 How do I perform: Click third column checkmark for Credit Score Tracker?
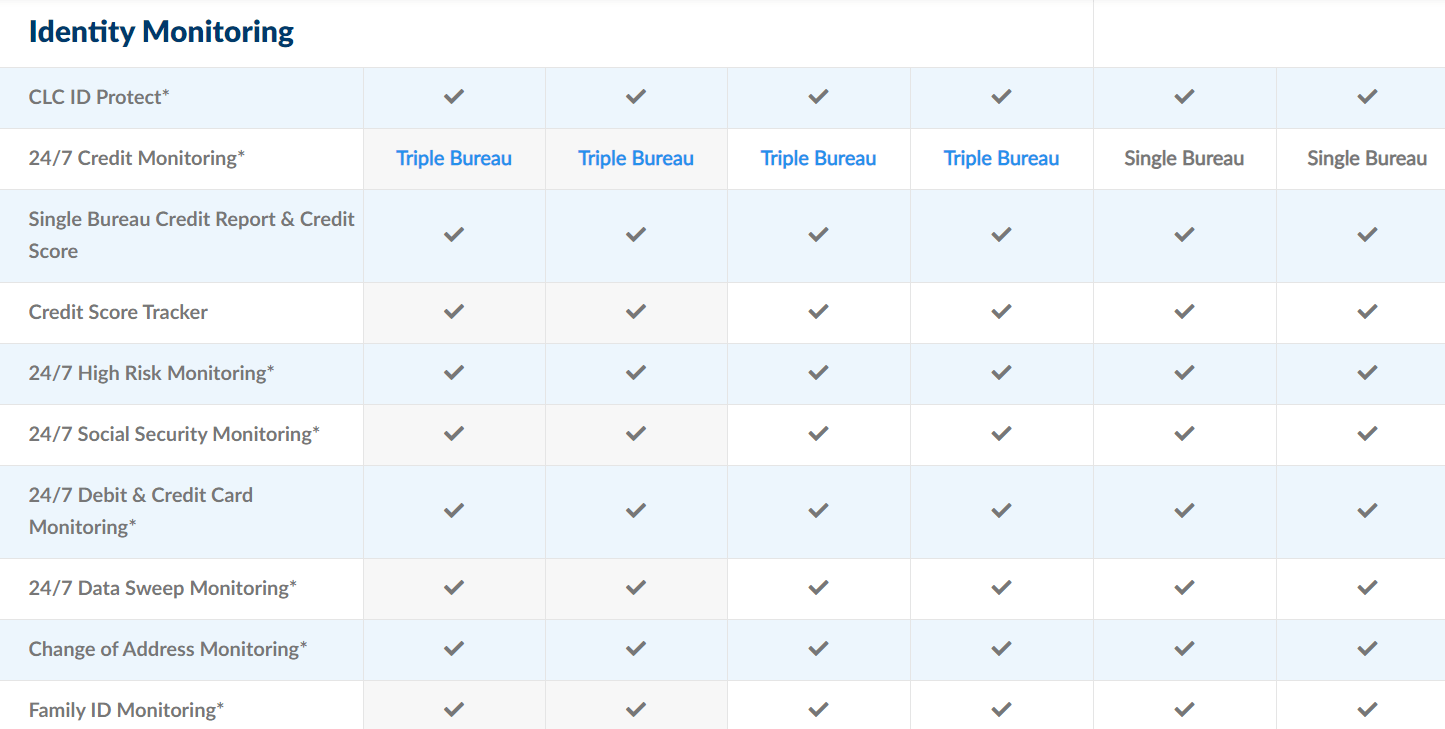point(819,312)
